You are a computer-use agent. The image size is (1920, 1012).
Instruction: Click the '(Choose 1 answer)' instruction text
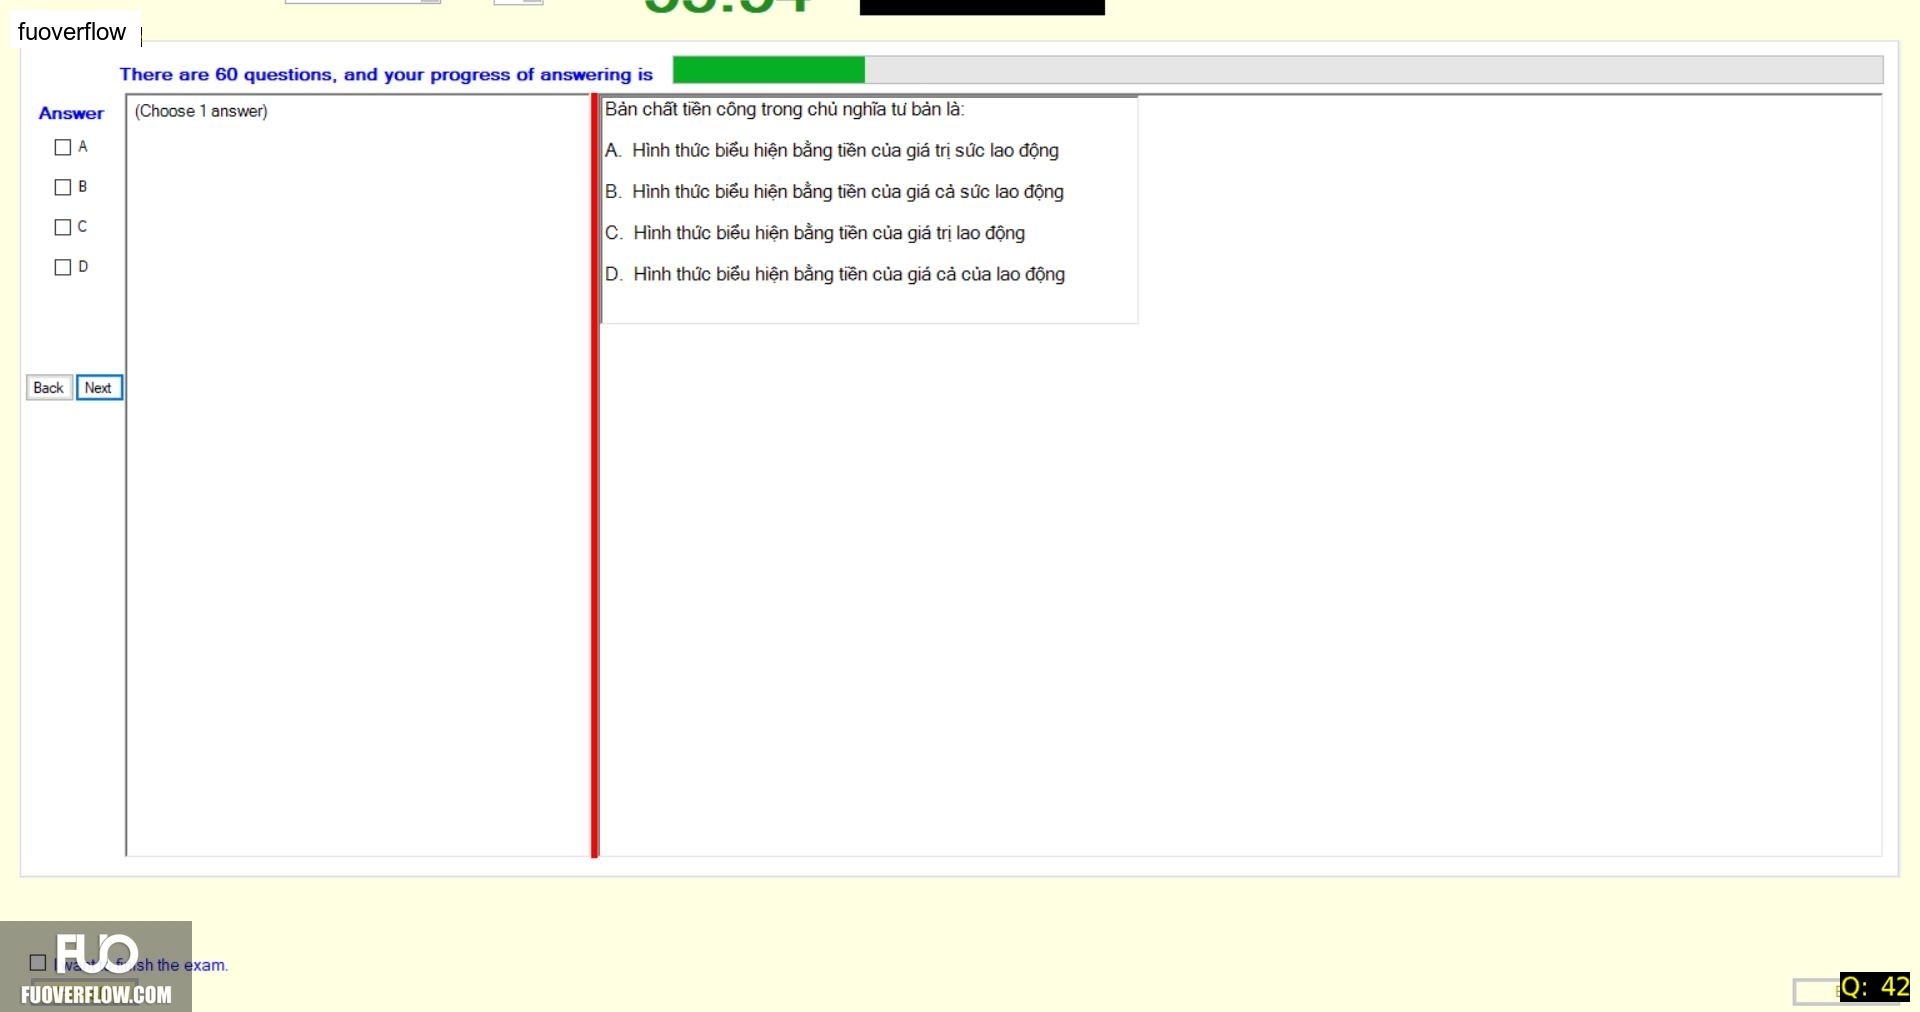tap(201, 111)
